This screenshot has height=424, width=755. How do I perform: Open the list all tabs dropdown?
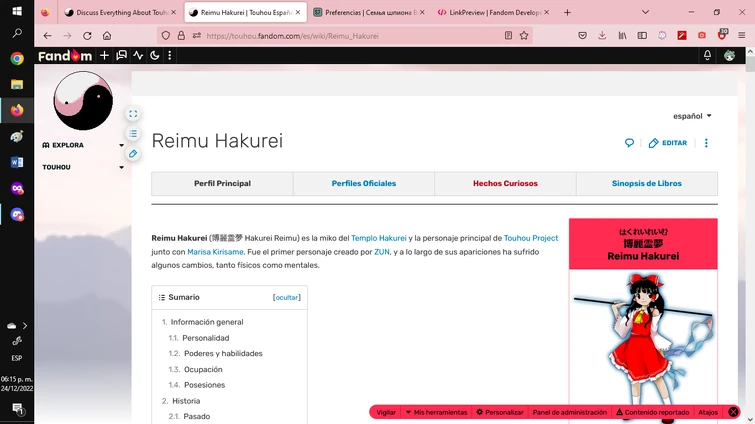point(645,13)
